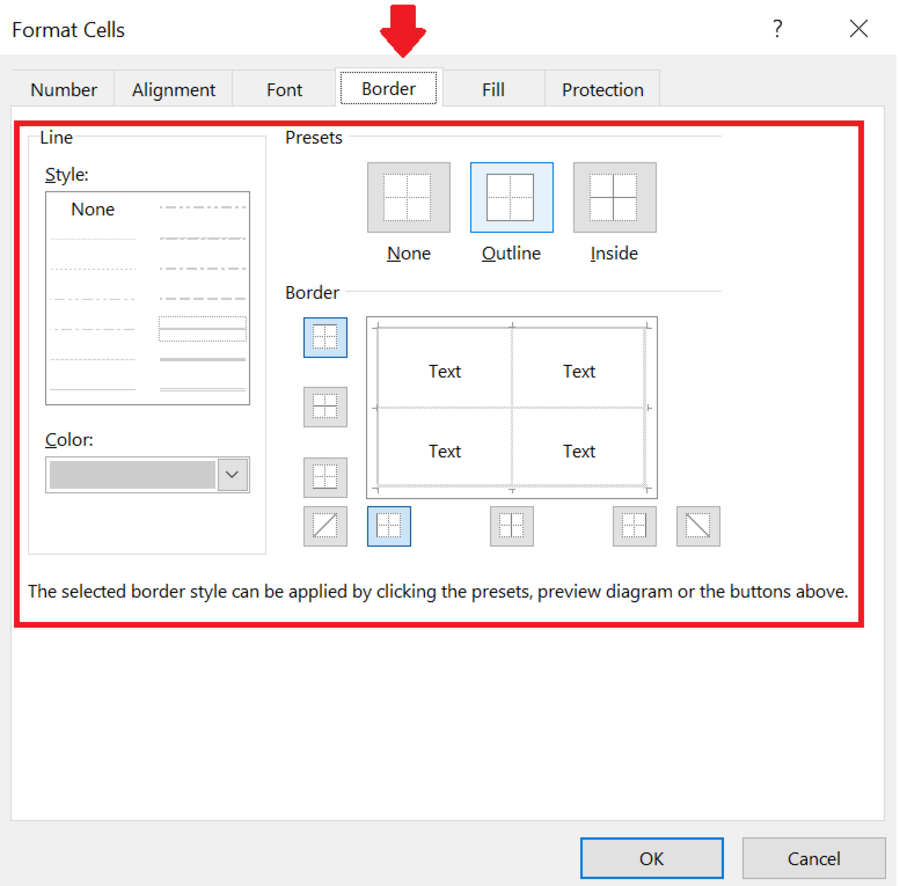
Task: Select the hairline finely dotted line style
Action: coord(93,239)
